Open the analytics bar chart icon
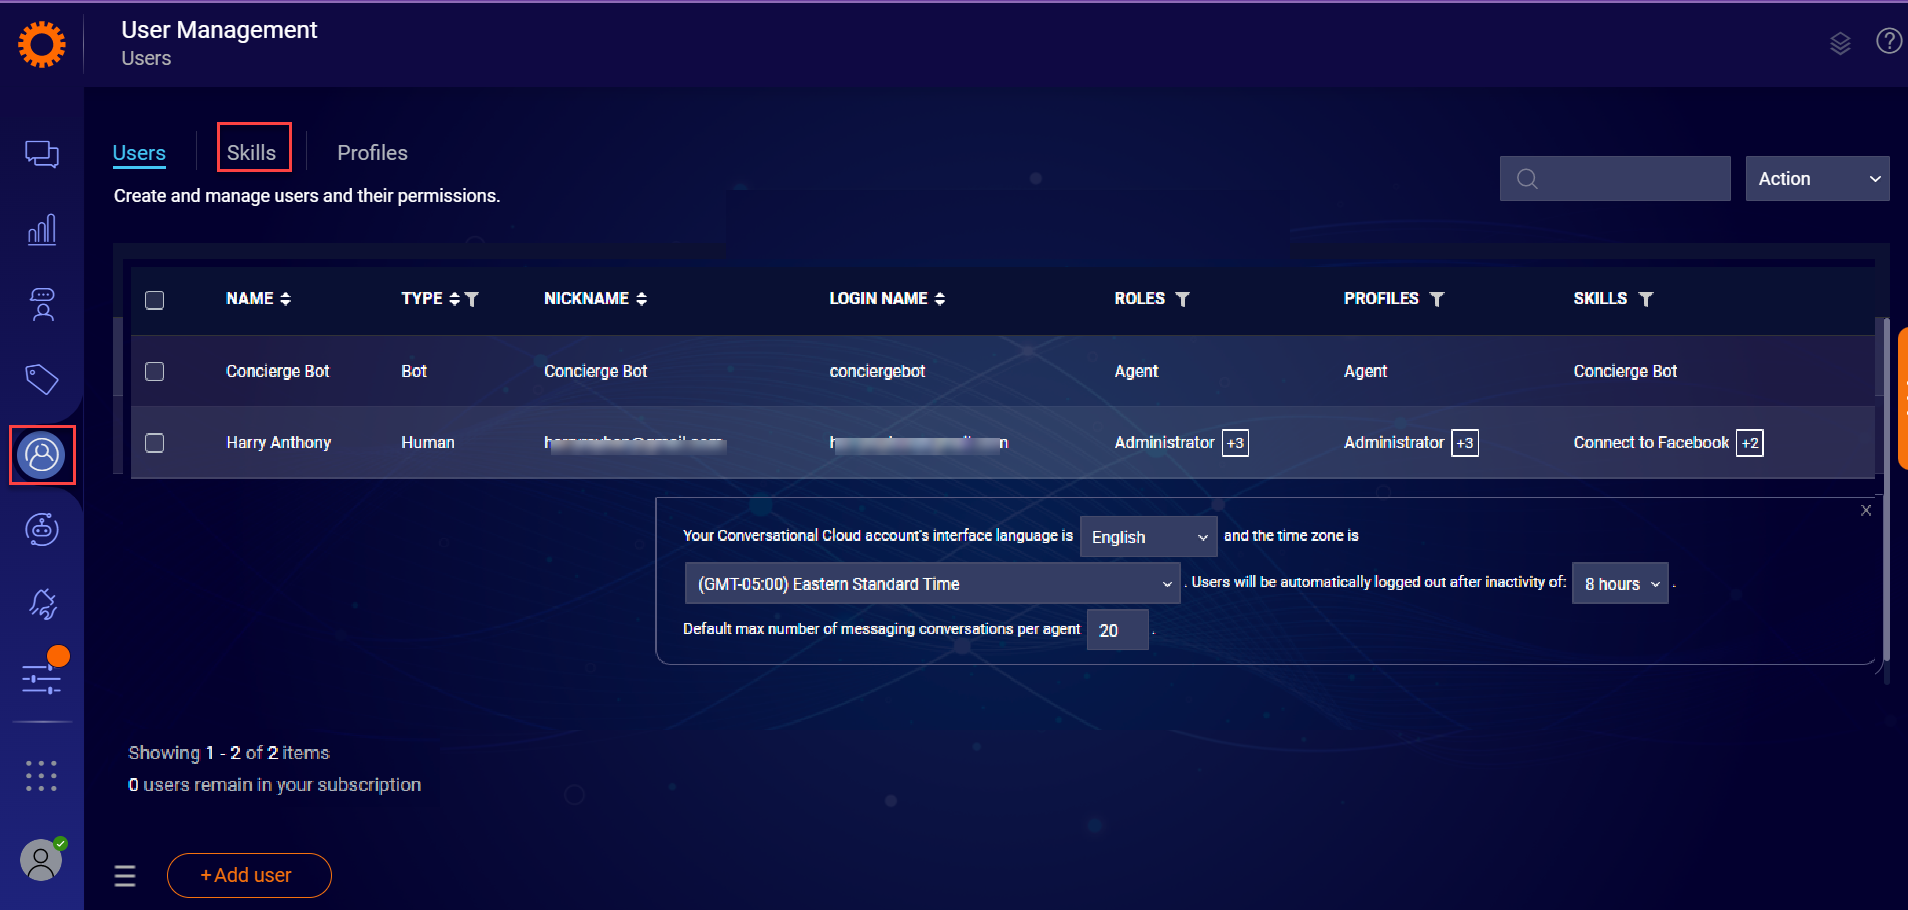 [41, 230]
